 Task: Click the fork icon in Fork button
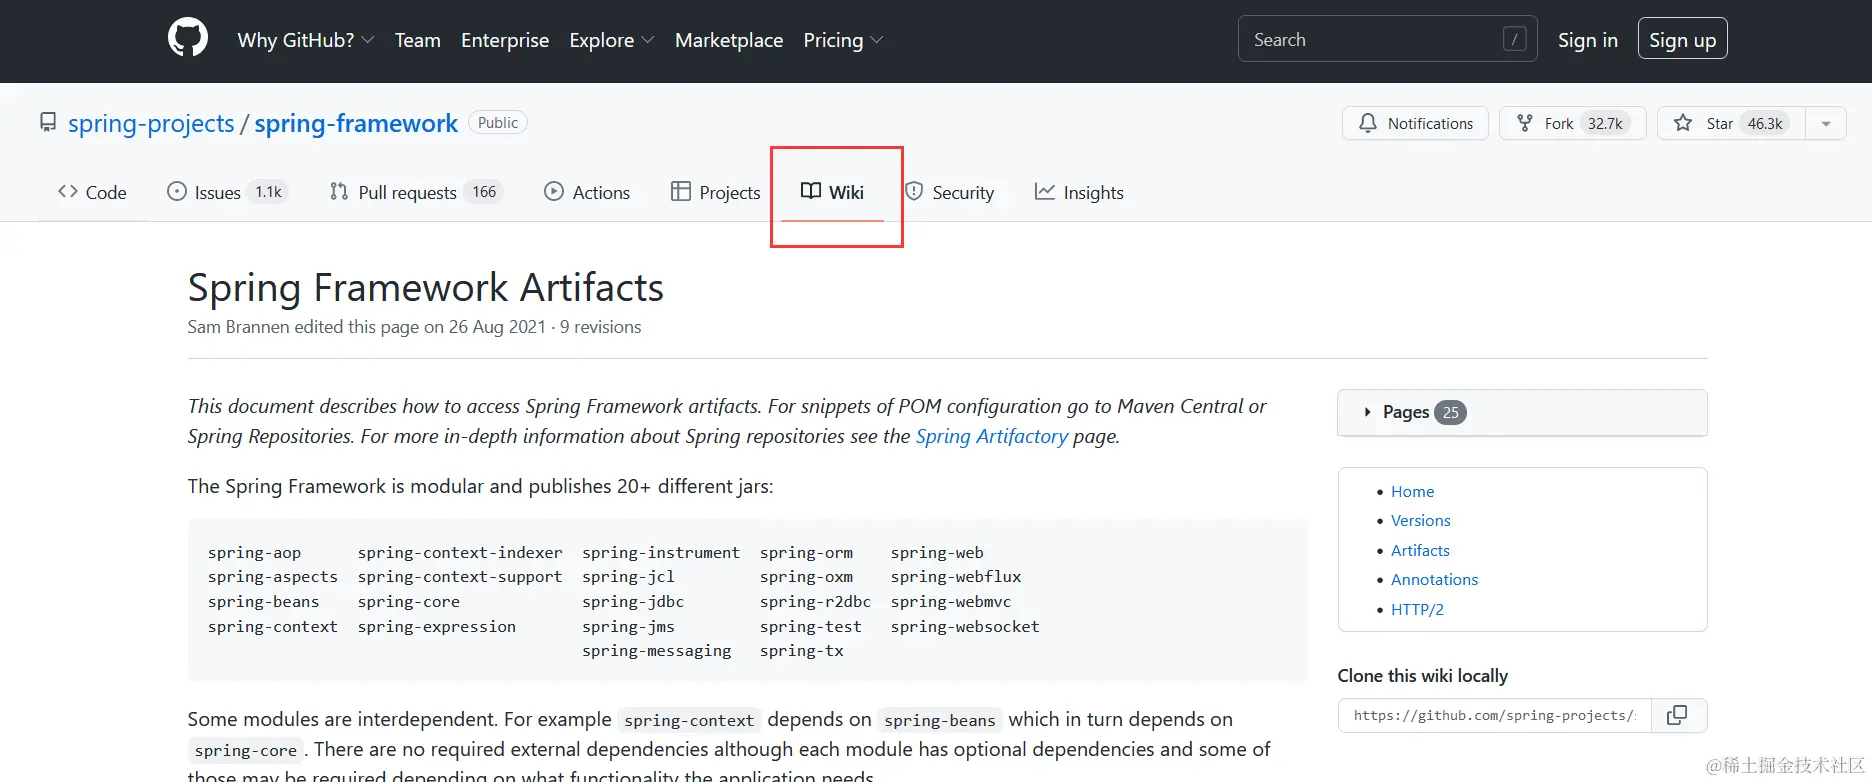coord(1525,123)
